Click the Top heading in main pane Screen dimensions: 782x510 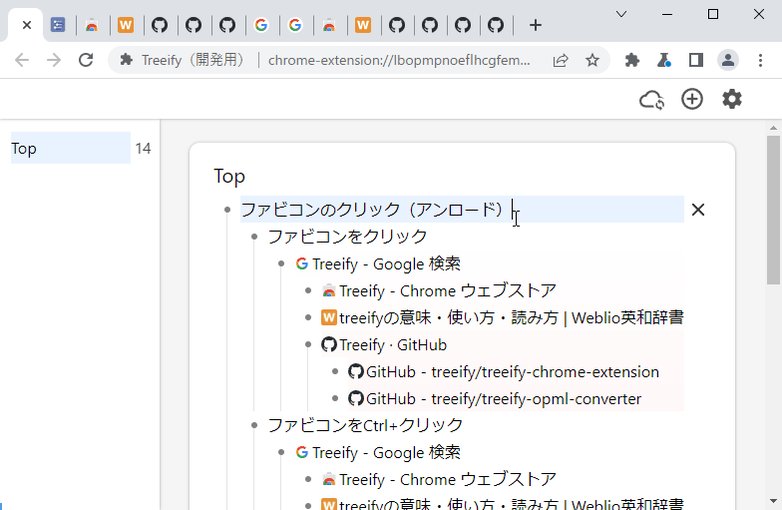(229, 176)
